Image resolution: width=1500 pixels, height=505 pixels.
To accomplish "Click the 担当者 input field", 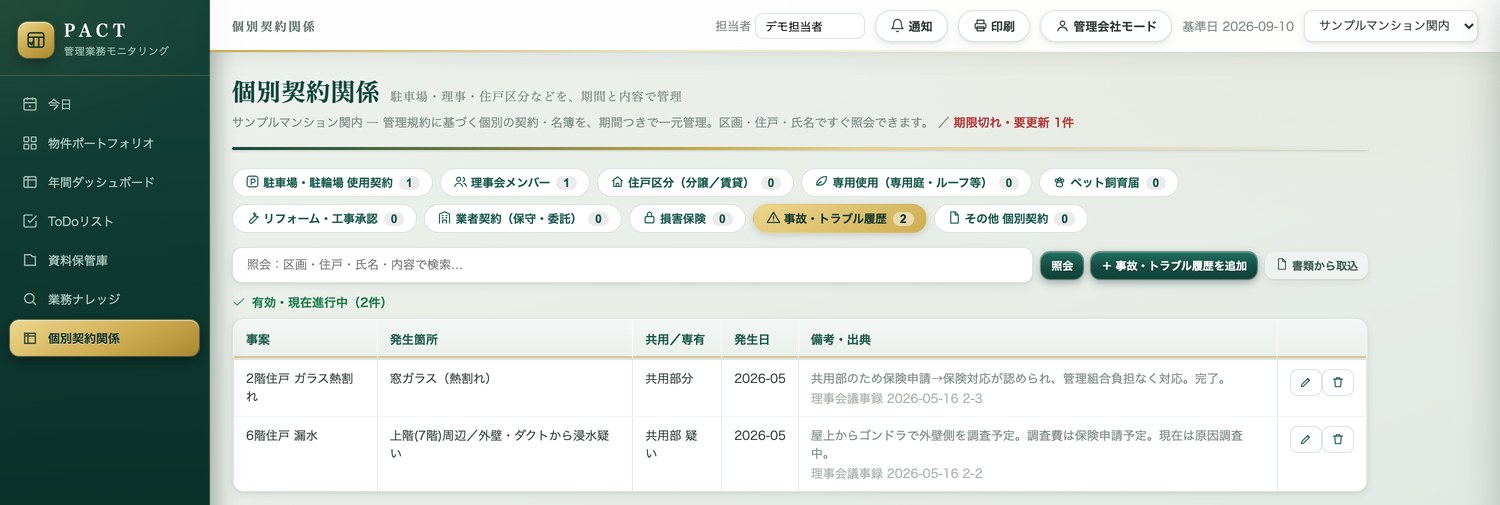I will pyautogui.click(x=809, y=26).
